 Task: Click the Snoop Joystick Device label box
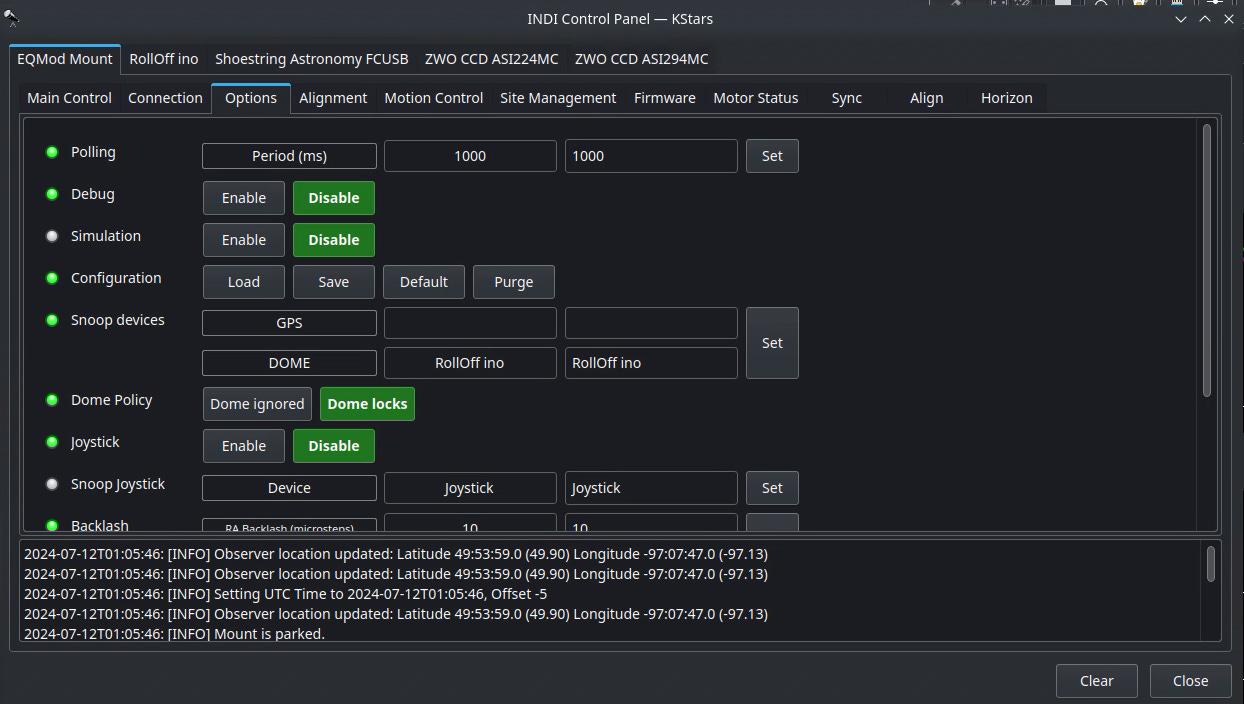coord(289,488)
